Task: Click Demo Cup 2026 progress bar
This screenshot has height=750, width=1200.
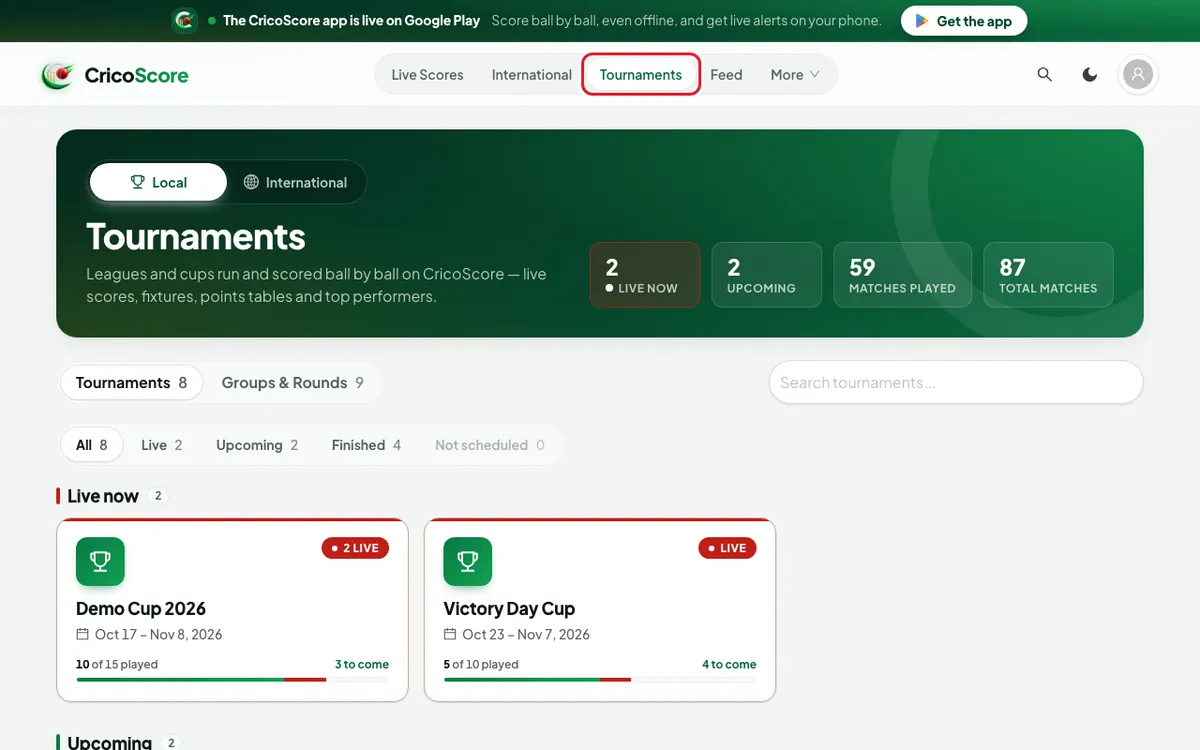Action: pyautogui.click(x=232, y=680)
